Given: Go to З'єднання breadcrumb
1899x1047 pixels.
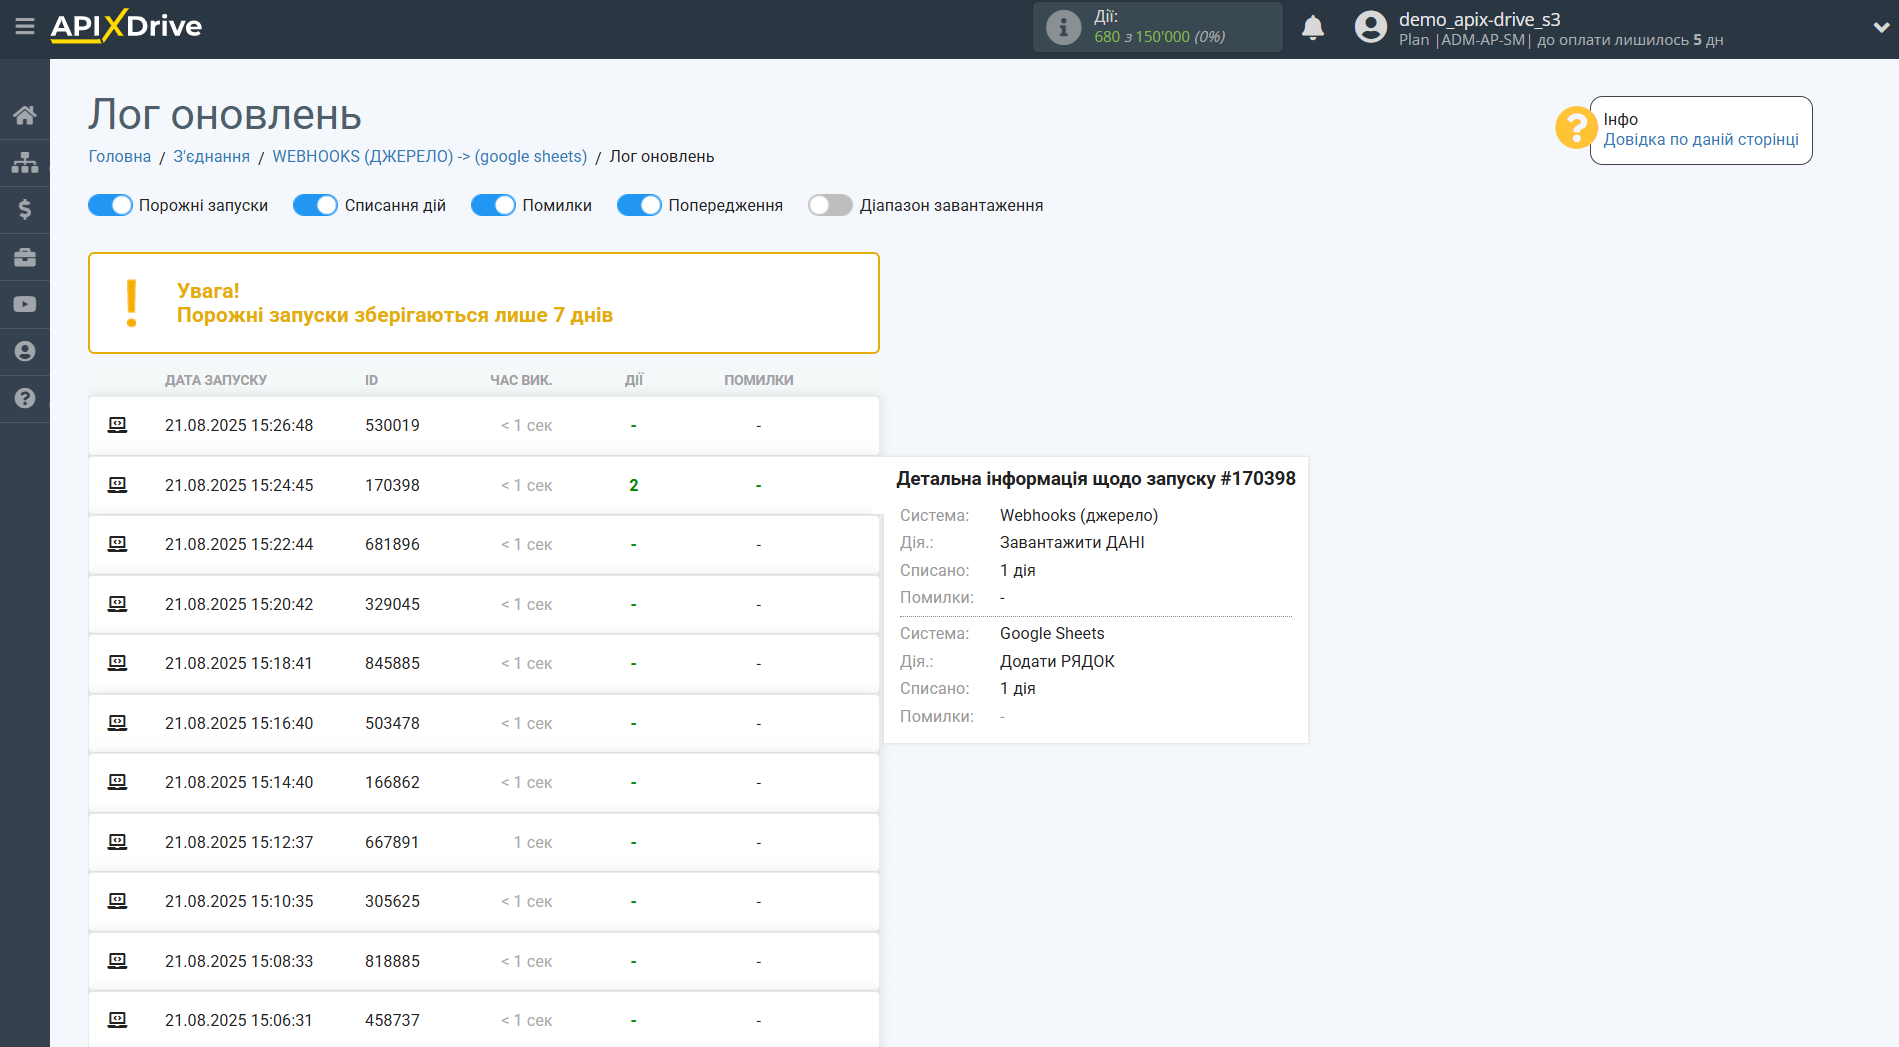Looking at the screenshot, I should click(212, 156).
